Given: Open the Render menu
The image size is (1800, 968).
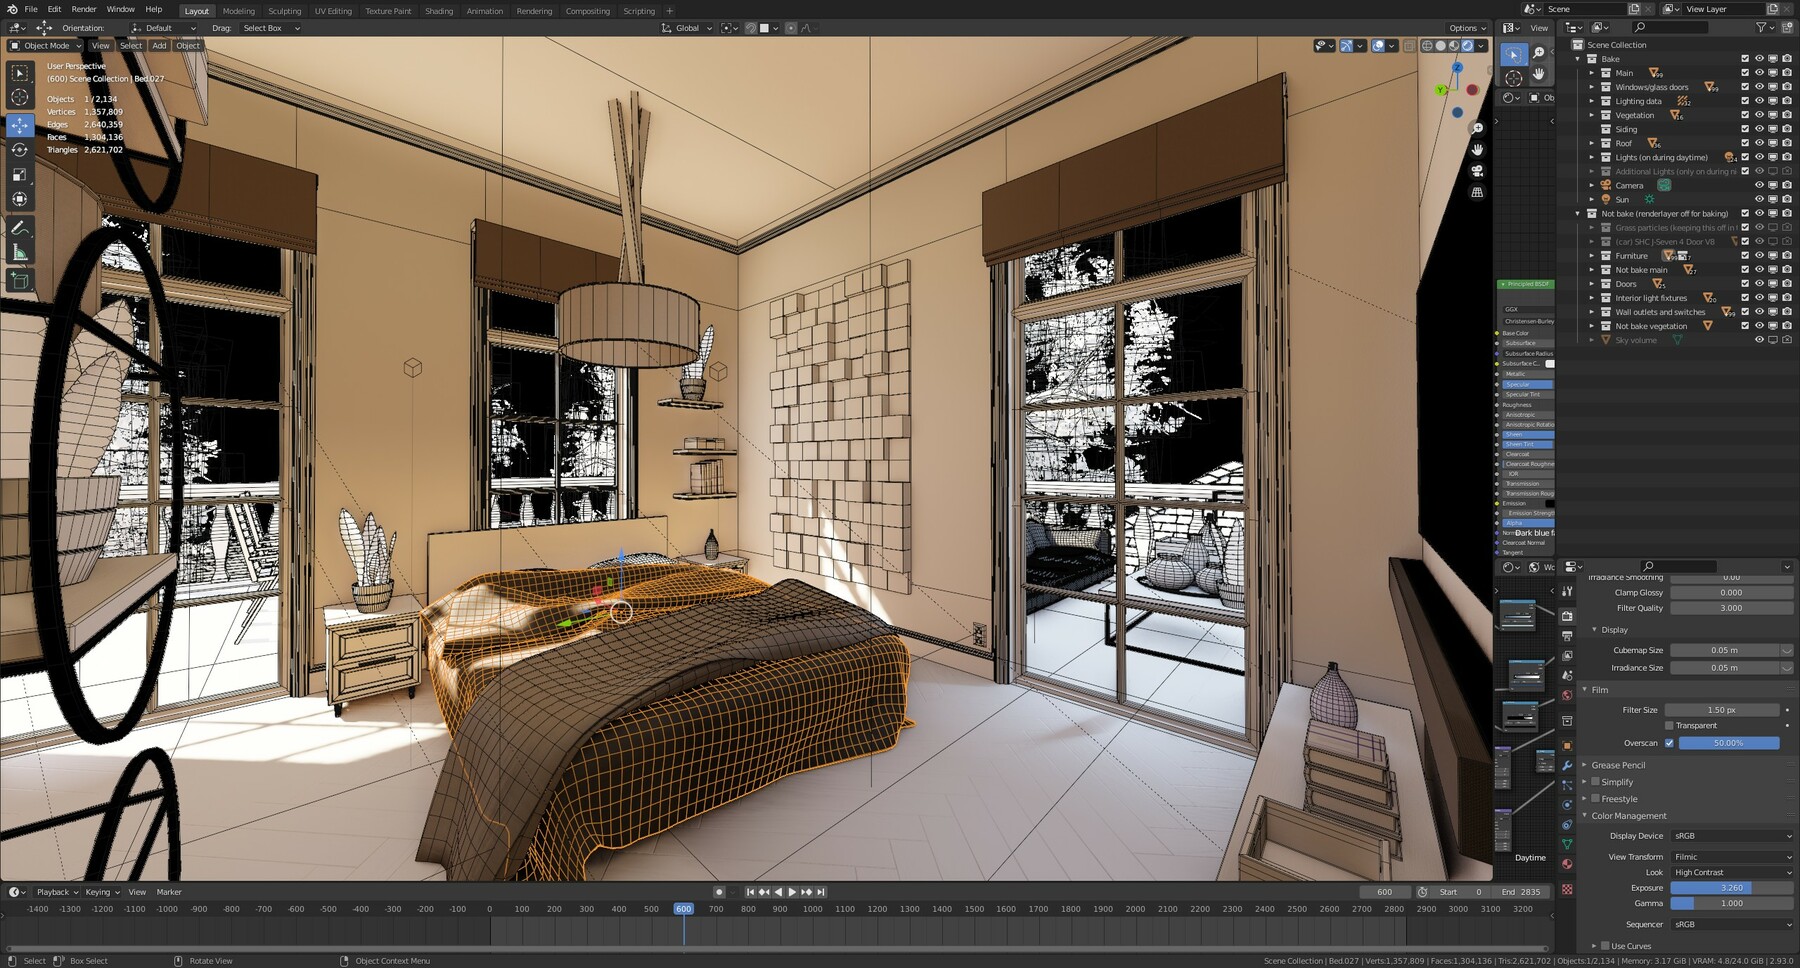Looking at the screenshot, I should (x=84, y=9).
